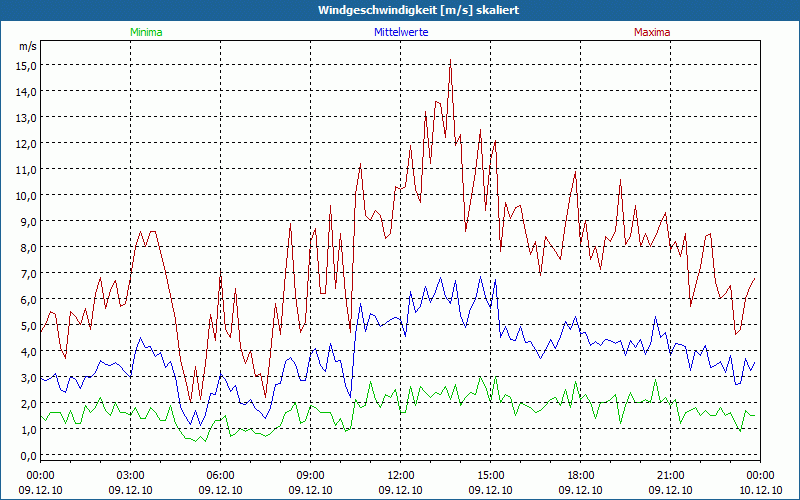Click the 06:00 time axis marker

[221, 475]
